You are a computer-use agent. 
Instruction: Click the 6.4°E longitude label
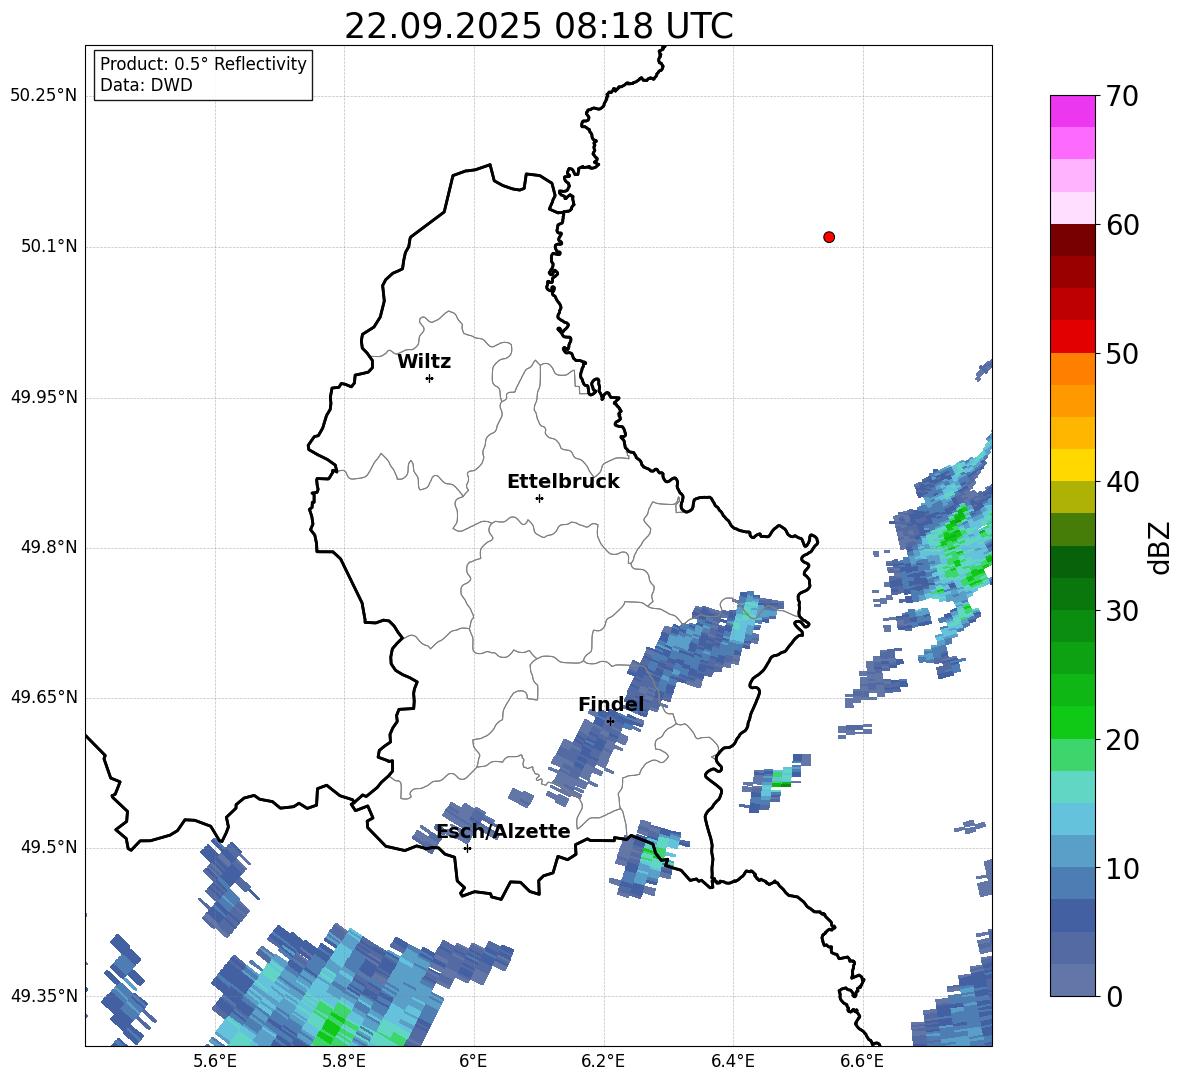coord(732,1061)
